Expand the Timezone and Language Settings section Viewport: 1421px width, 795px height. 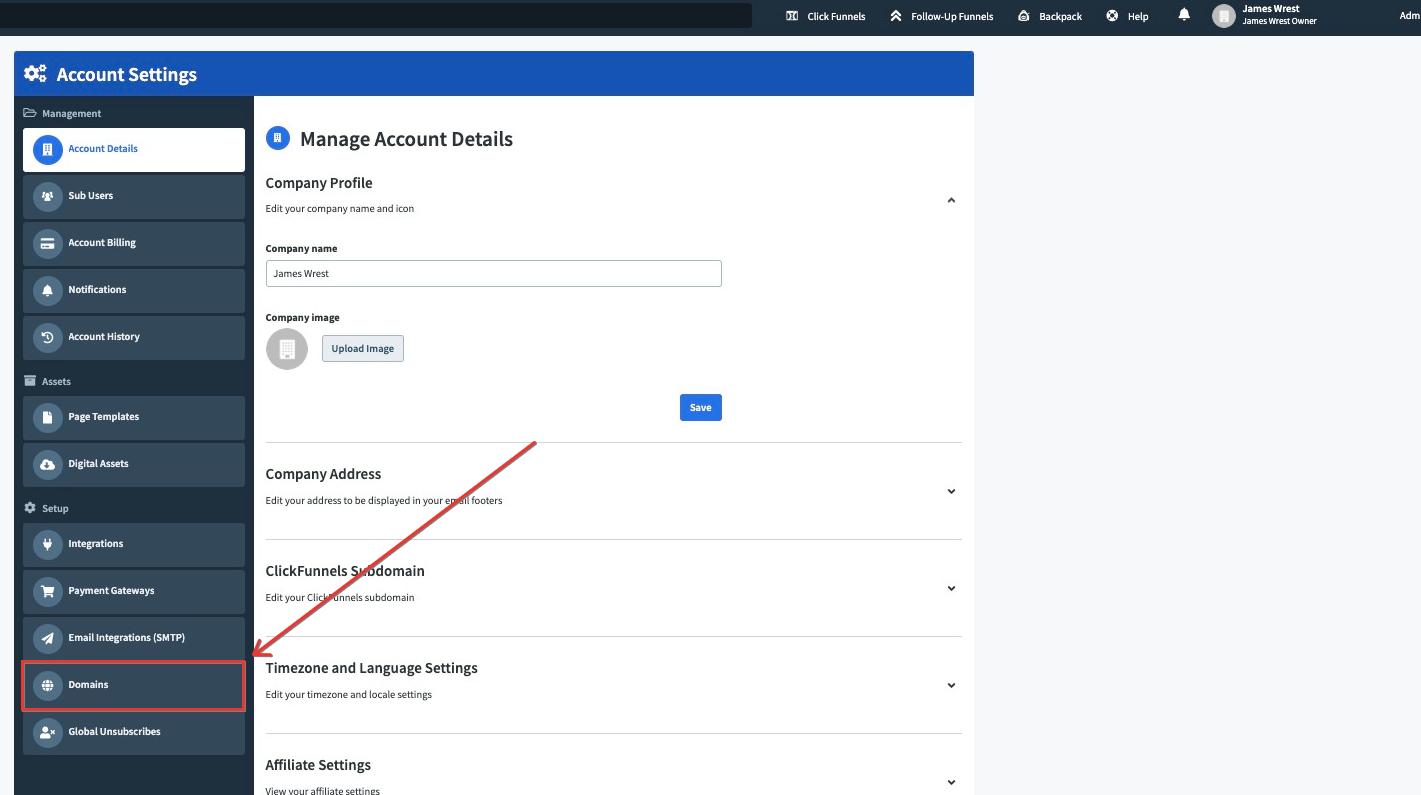(x=951, y=685)
